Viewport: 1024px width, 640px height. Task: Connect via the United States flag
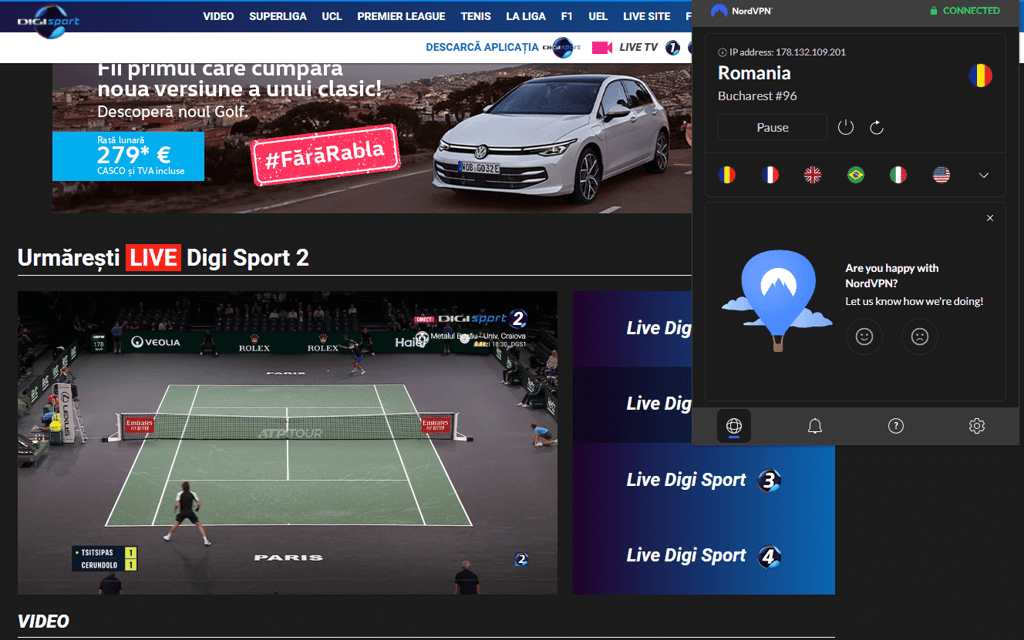pos(941,175)
